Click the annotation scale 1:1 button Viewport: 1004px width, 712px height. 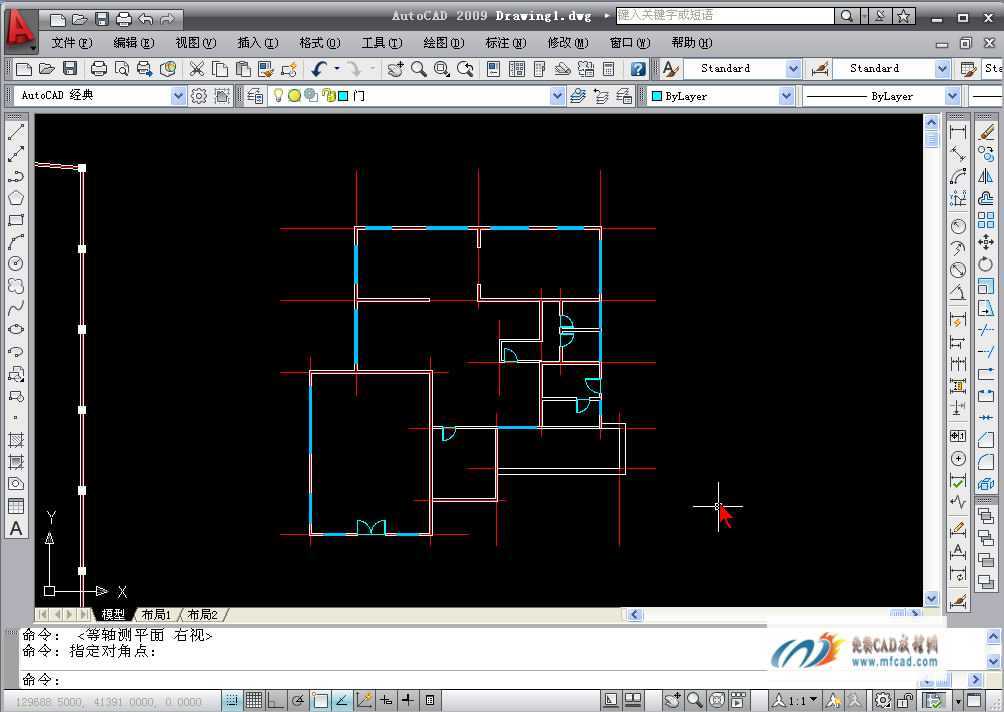(795, 700)
